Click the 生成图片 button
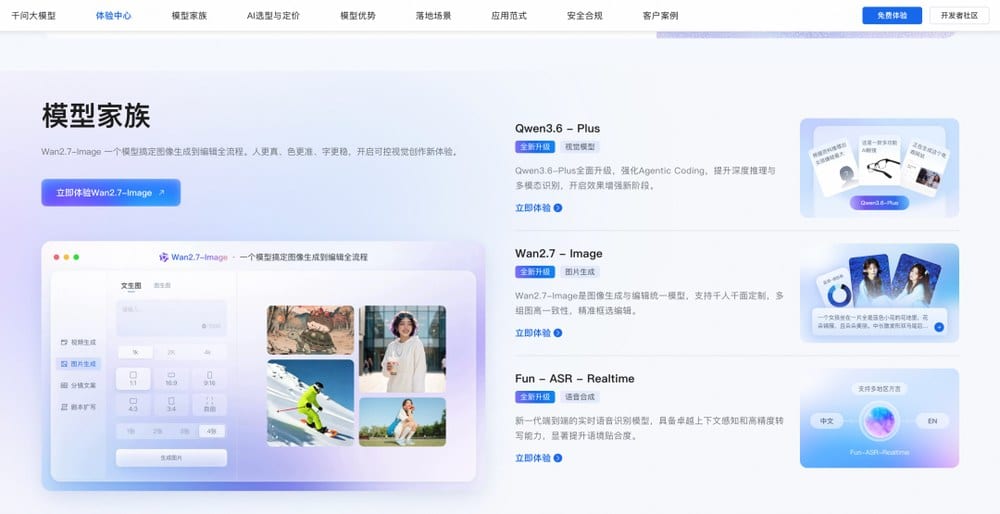1000x514 pixels. (x=171, y=458)
